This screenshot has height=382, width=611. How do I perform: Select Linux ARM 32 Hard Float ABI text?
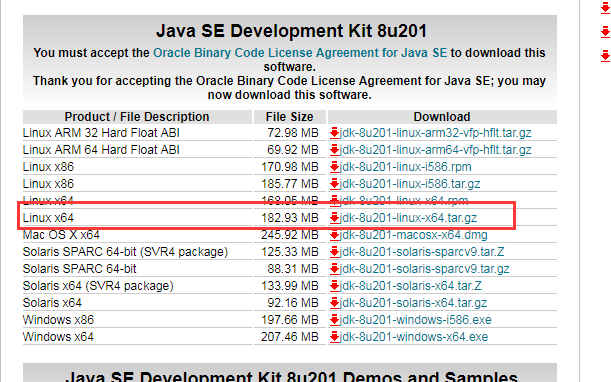click(101, 133)
